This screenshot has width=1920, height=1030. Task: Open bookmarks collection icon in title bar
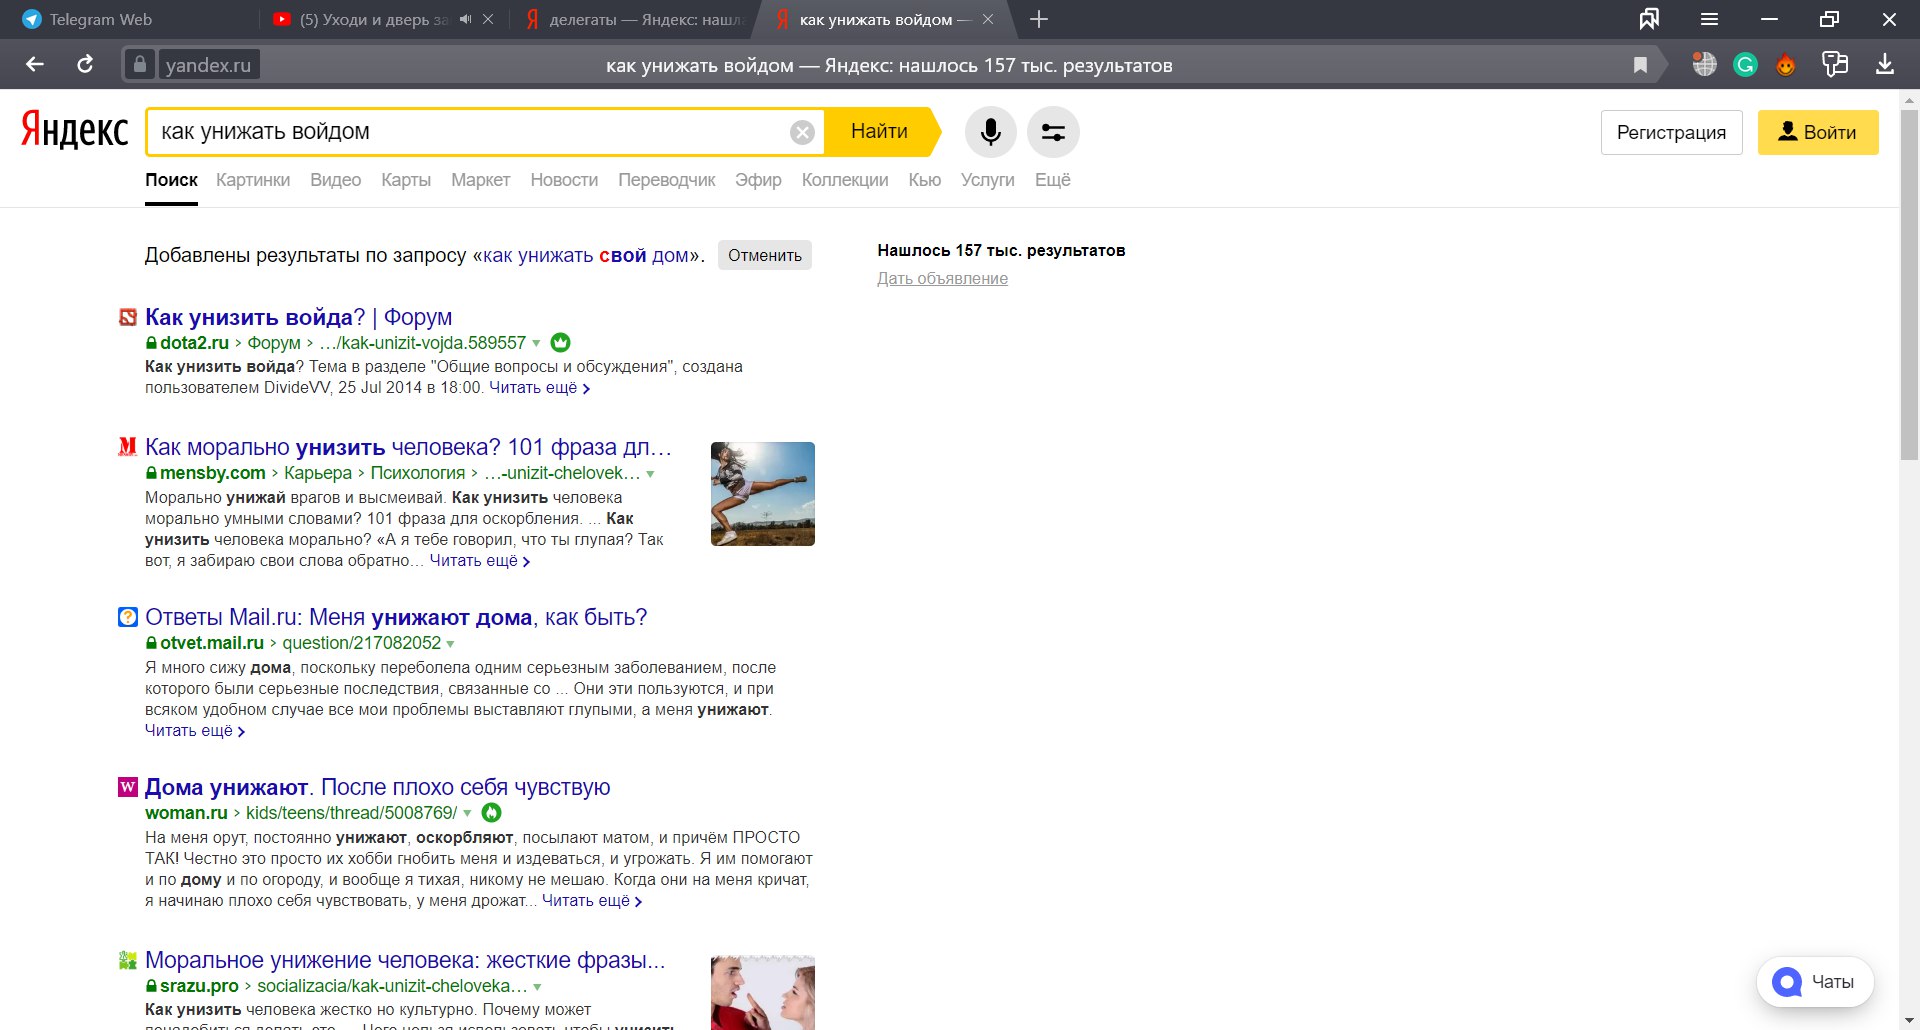click(1649, 19)
